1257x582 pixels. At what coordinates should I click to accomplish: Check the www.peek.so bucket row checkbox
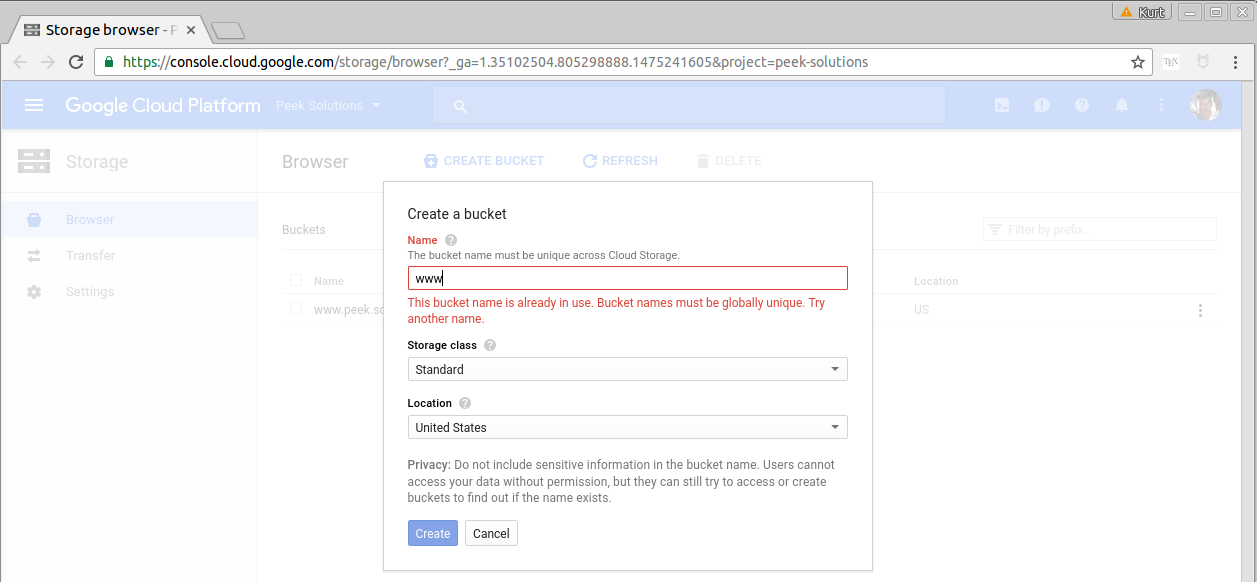tap(296, 309)
